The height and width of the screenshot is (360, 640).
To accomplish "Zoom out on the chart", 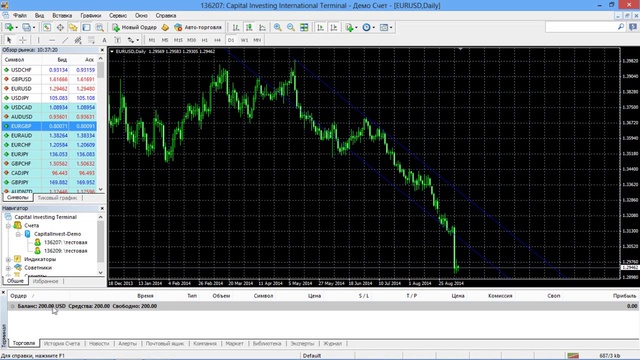I will click(x=291, y=27).
